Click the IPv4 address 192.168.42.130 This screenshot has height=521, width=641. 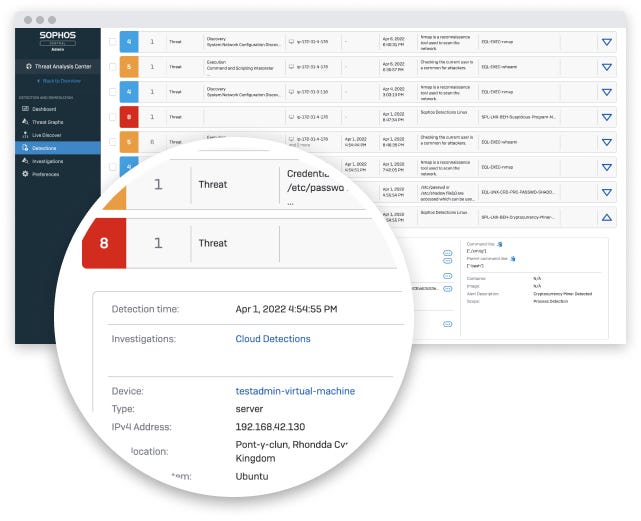click(x=270, y=427)
